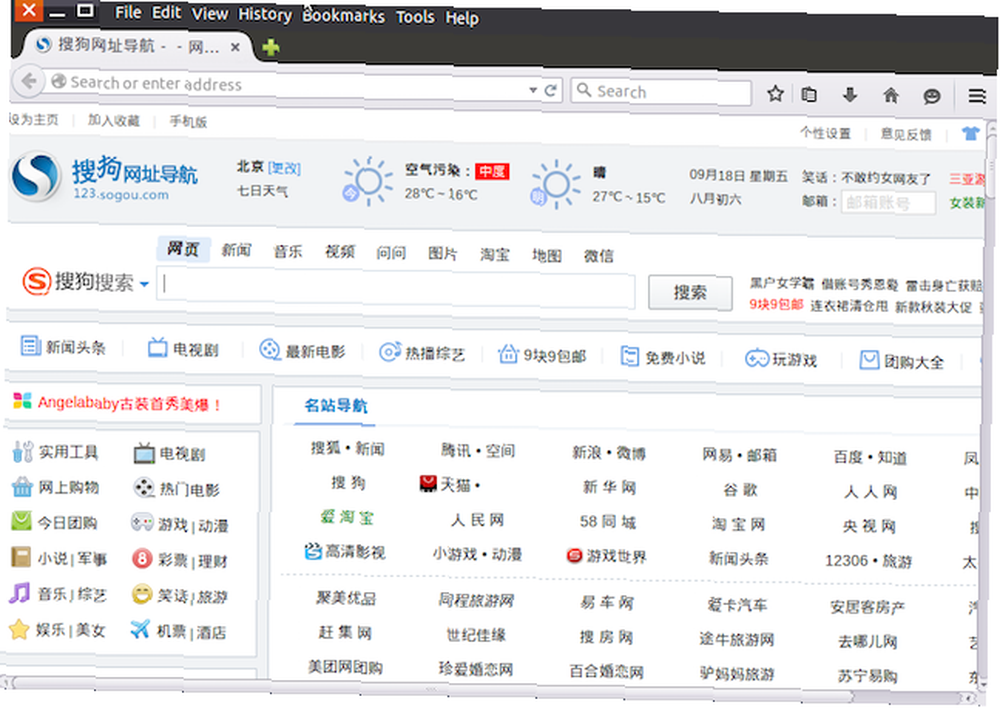Switch to the 图片 search tab
The width and height of the screenshot is (1000, 708).
pyautogui.click(x=443, y=254)
